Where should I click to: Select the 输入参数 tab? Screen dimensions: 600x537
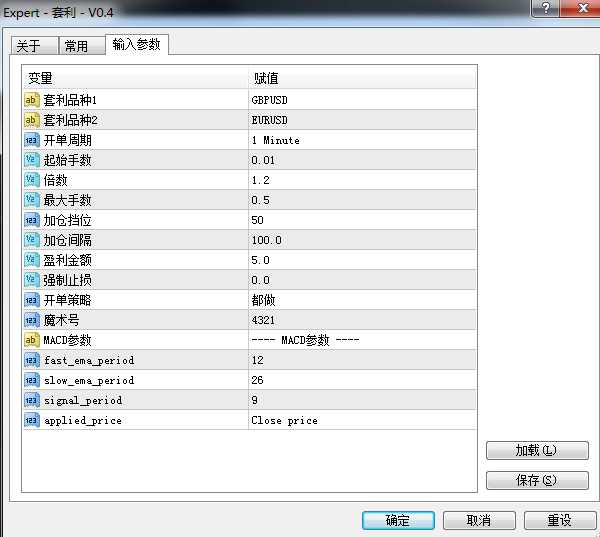[136, 45]
